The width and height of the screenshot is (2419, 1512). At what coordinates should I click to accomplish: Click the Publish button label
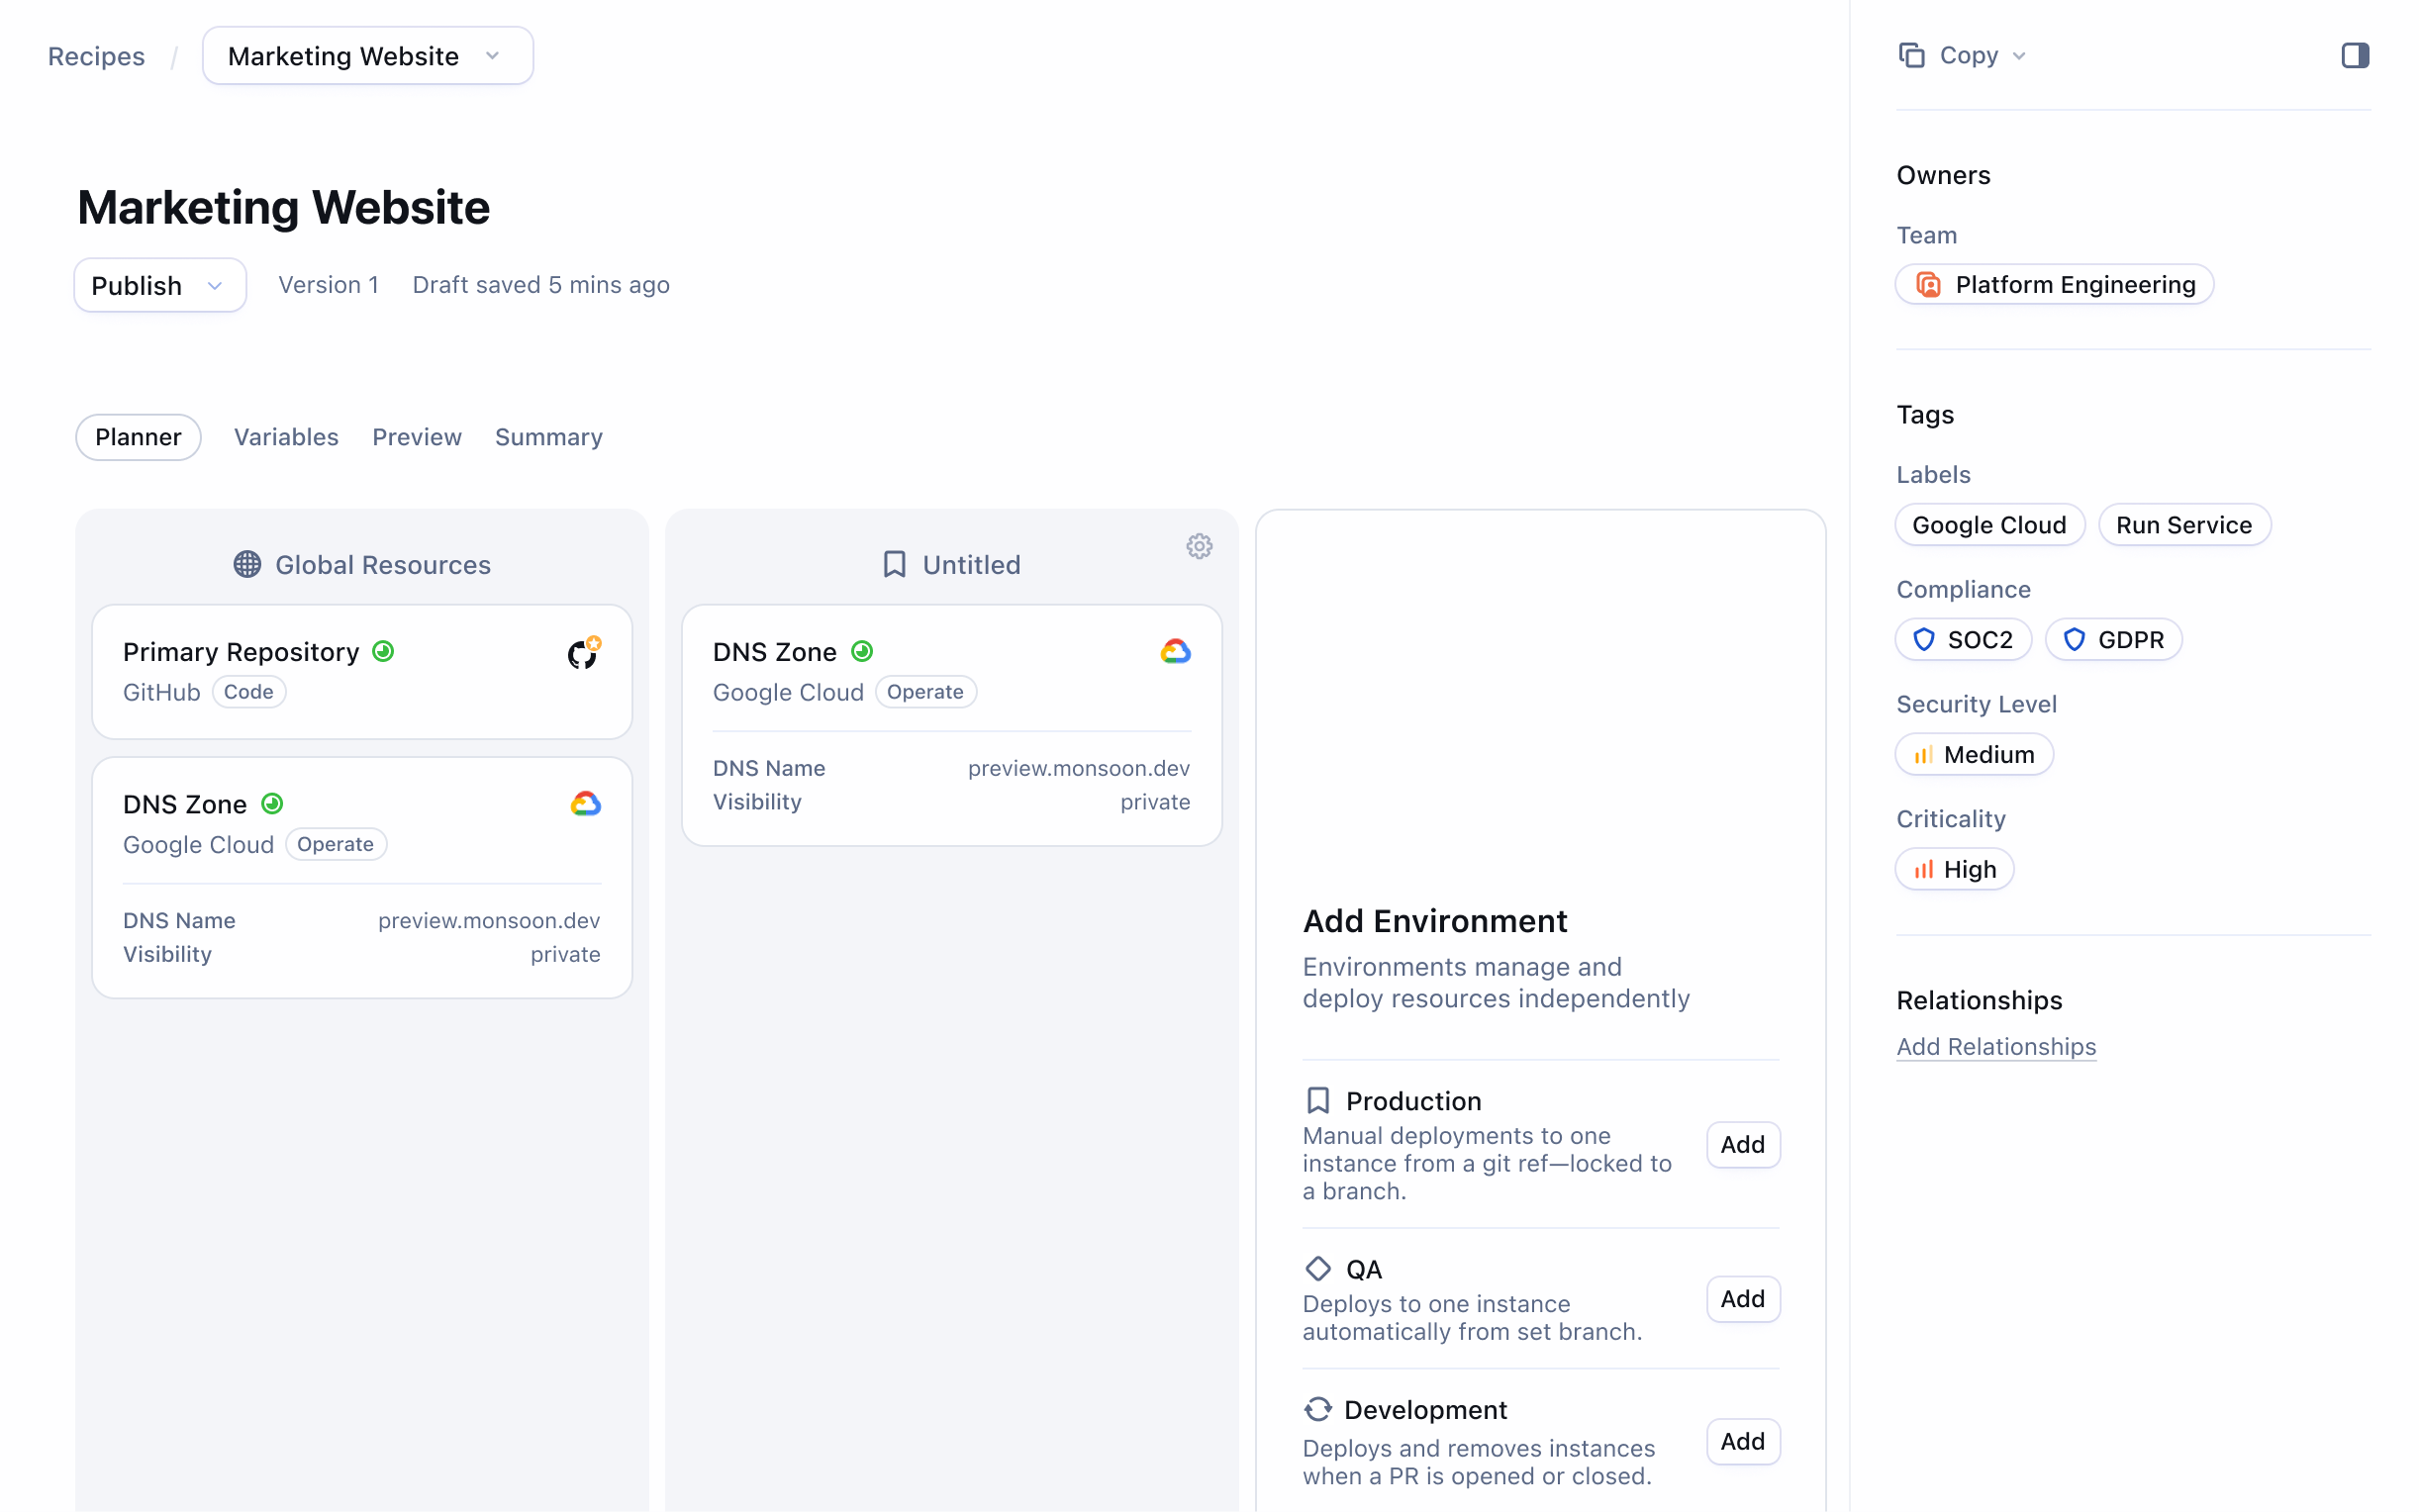tap(137, 286)
